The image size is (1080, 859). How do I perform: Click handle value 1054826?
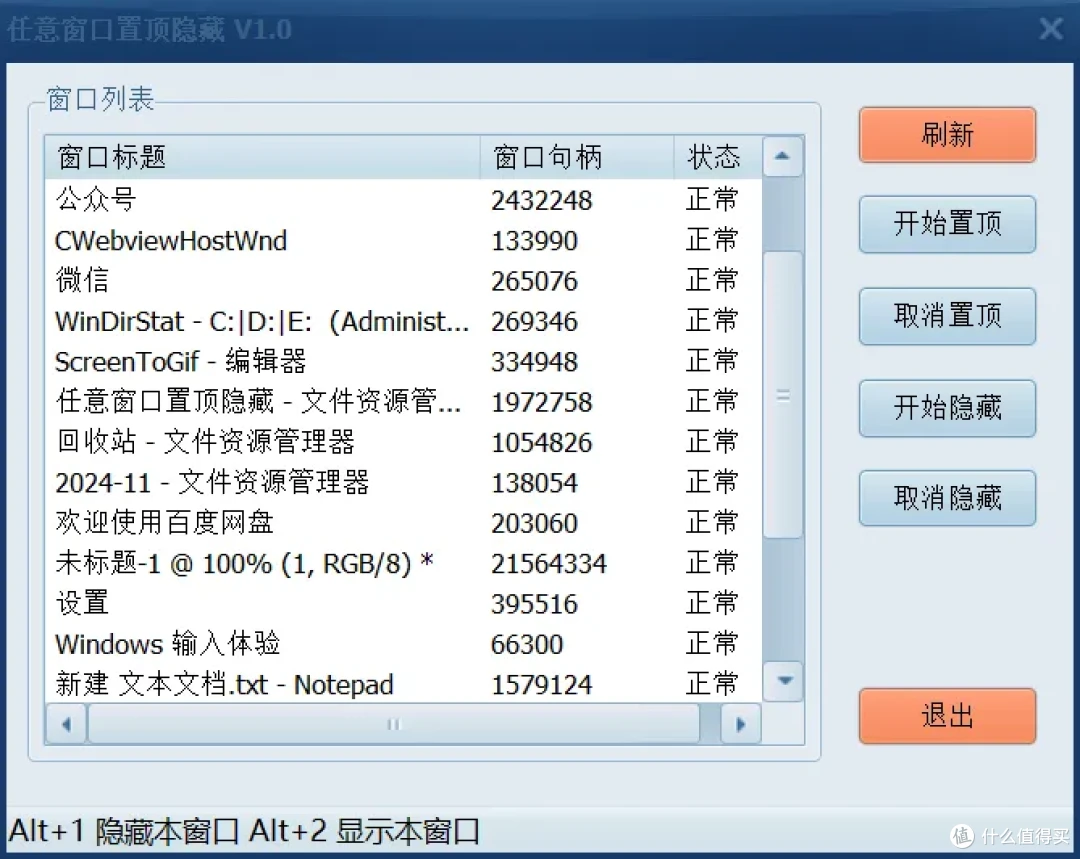pos(541,442)
